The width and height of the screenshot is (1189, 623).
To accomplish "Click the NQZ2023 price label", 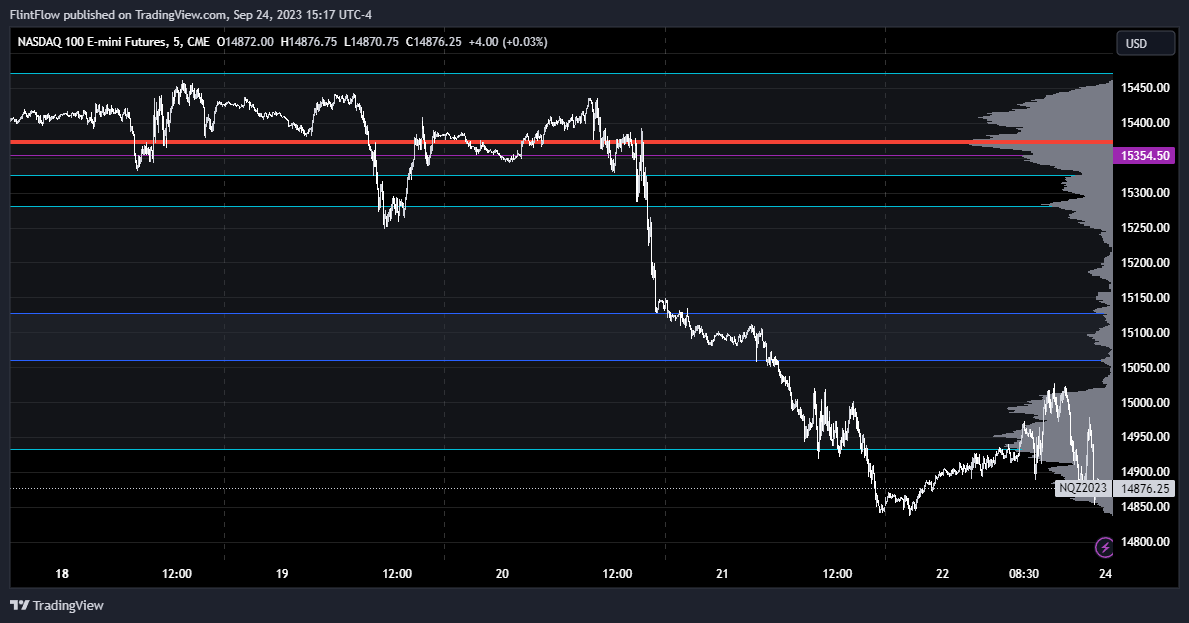I will pos(1083,488).
